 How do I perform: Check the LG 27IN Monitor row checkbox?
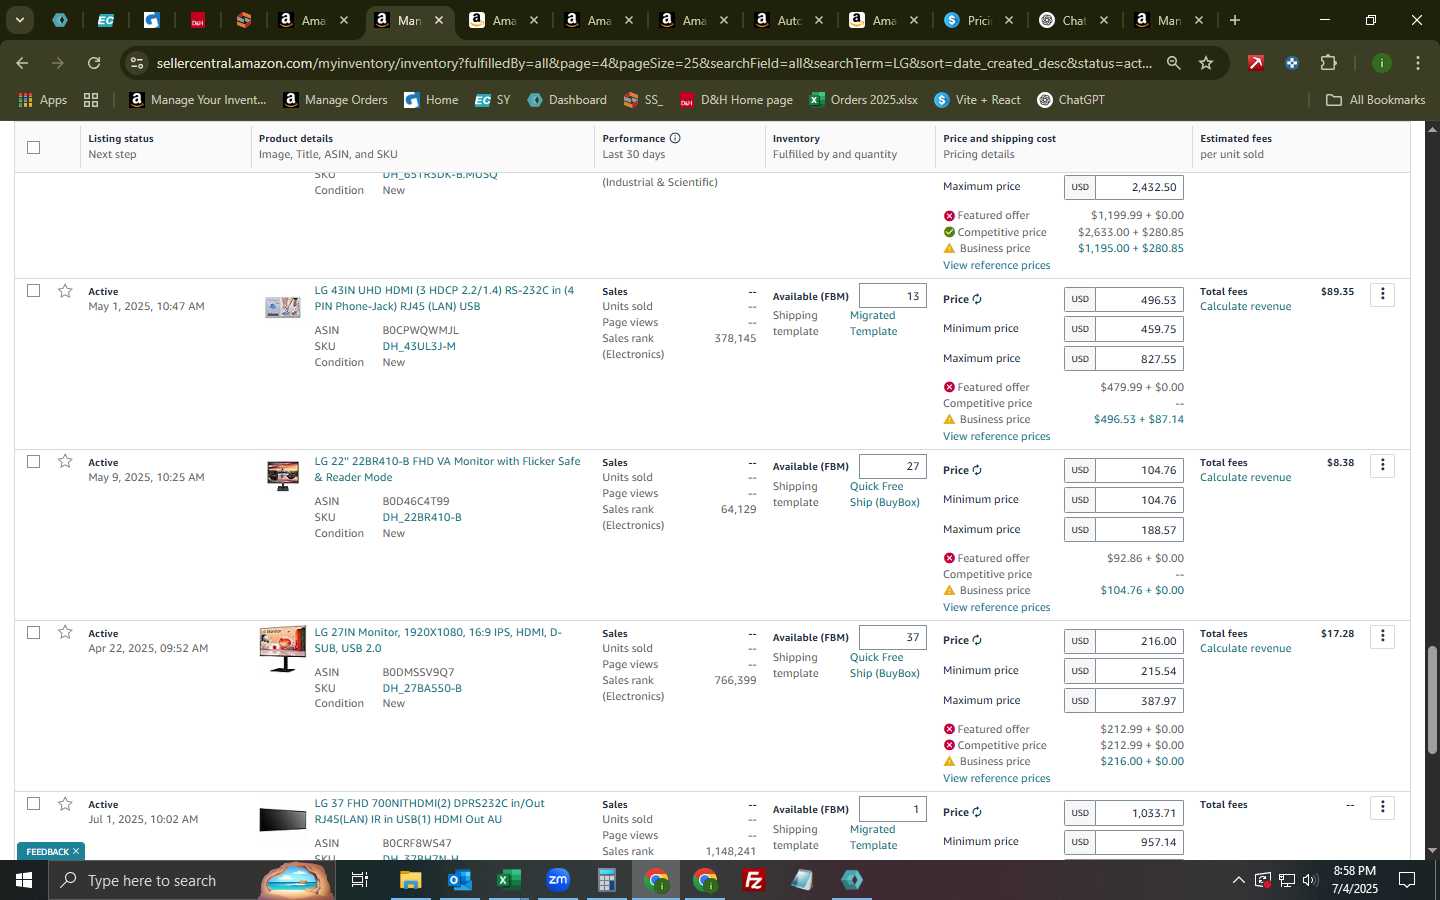point(33,632)
